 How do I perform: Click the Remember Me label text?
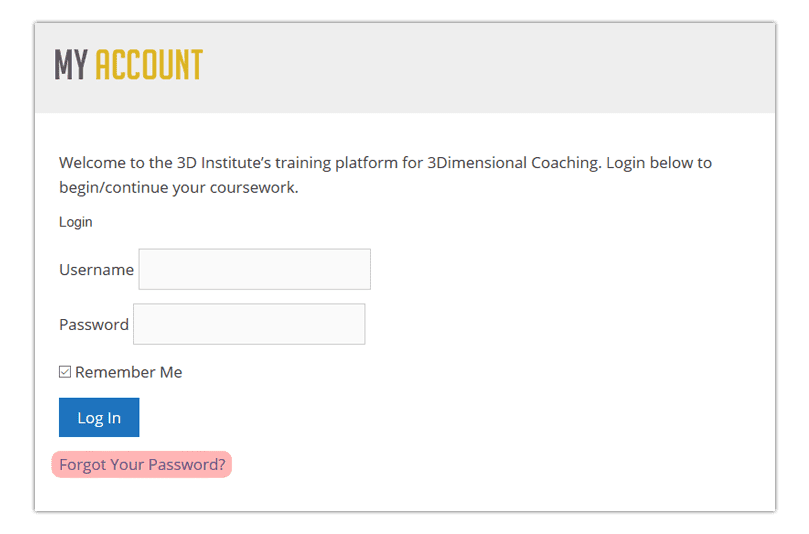(x=129, y=372)
